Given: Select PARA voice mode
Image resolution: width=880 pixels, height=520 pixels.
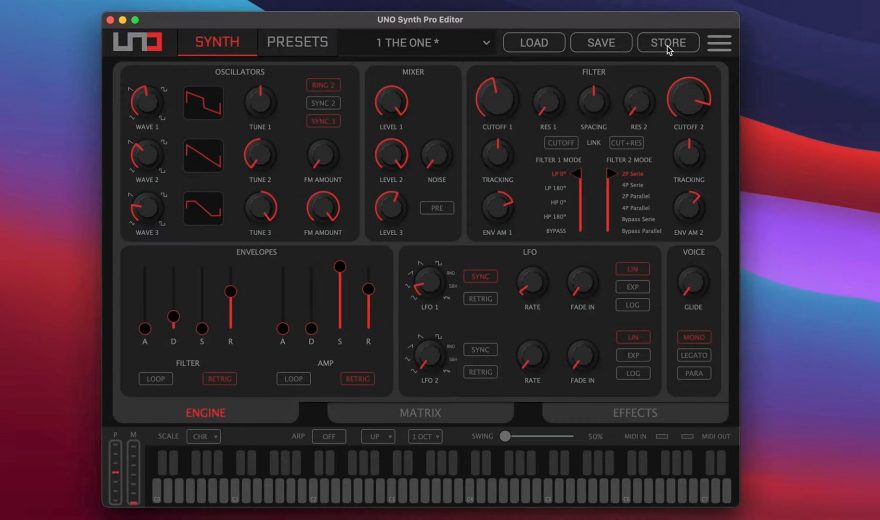Looking at the screenshot, I should pos(694,374).
